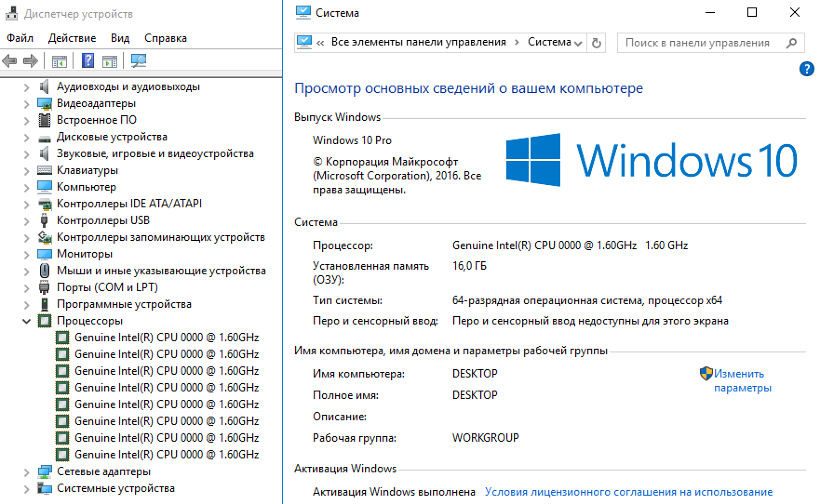Screen dimensions: 820x504
Task: Open the Справка menu
Action: 165,38
